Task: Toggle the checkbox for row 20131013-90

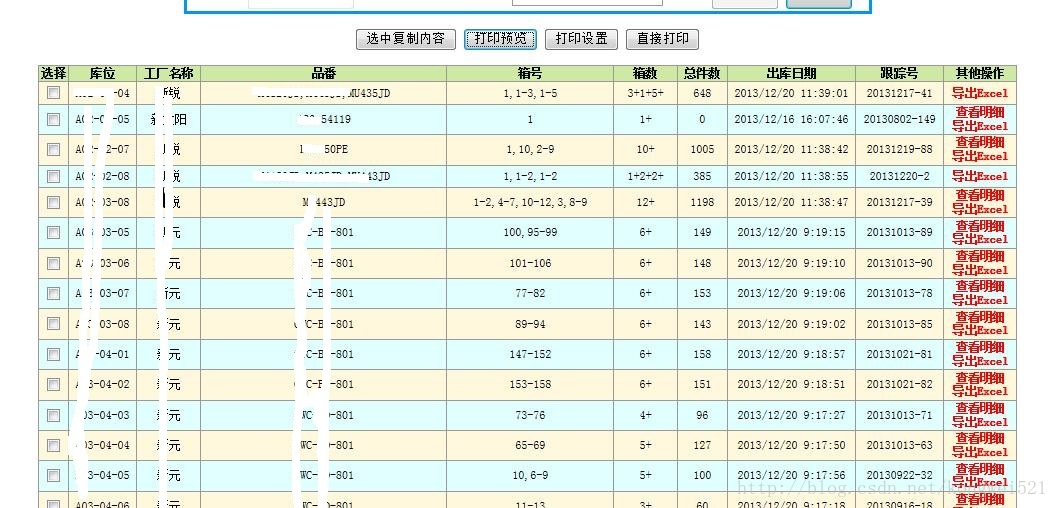Action: tap(53, 263)
